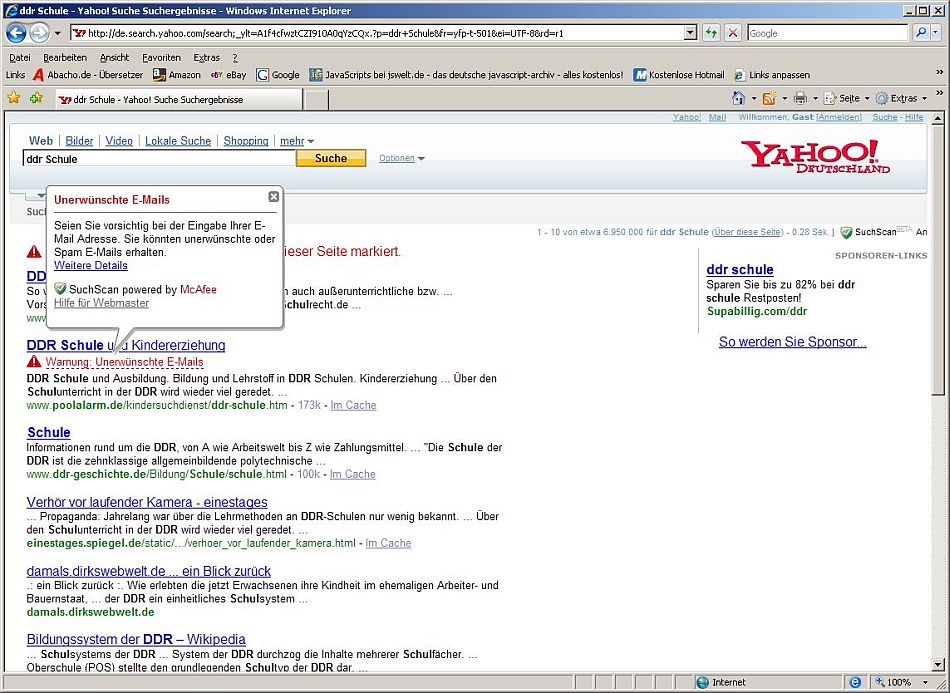Click the RSS feeds icon
This screenshot has height=693, width=950.
coord(769,98)
